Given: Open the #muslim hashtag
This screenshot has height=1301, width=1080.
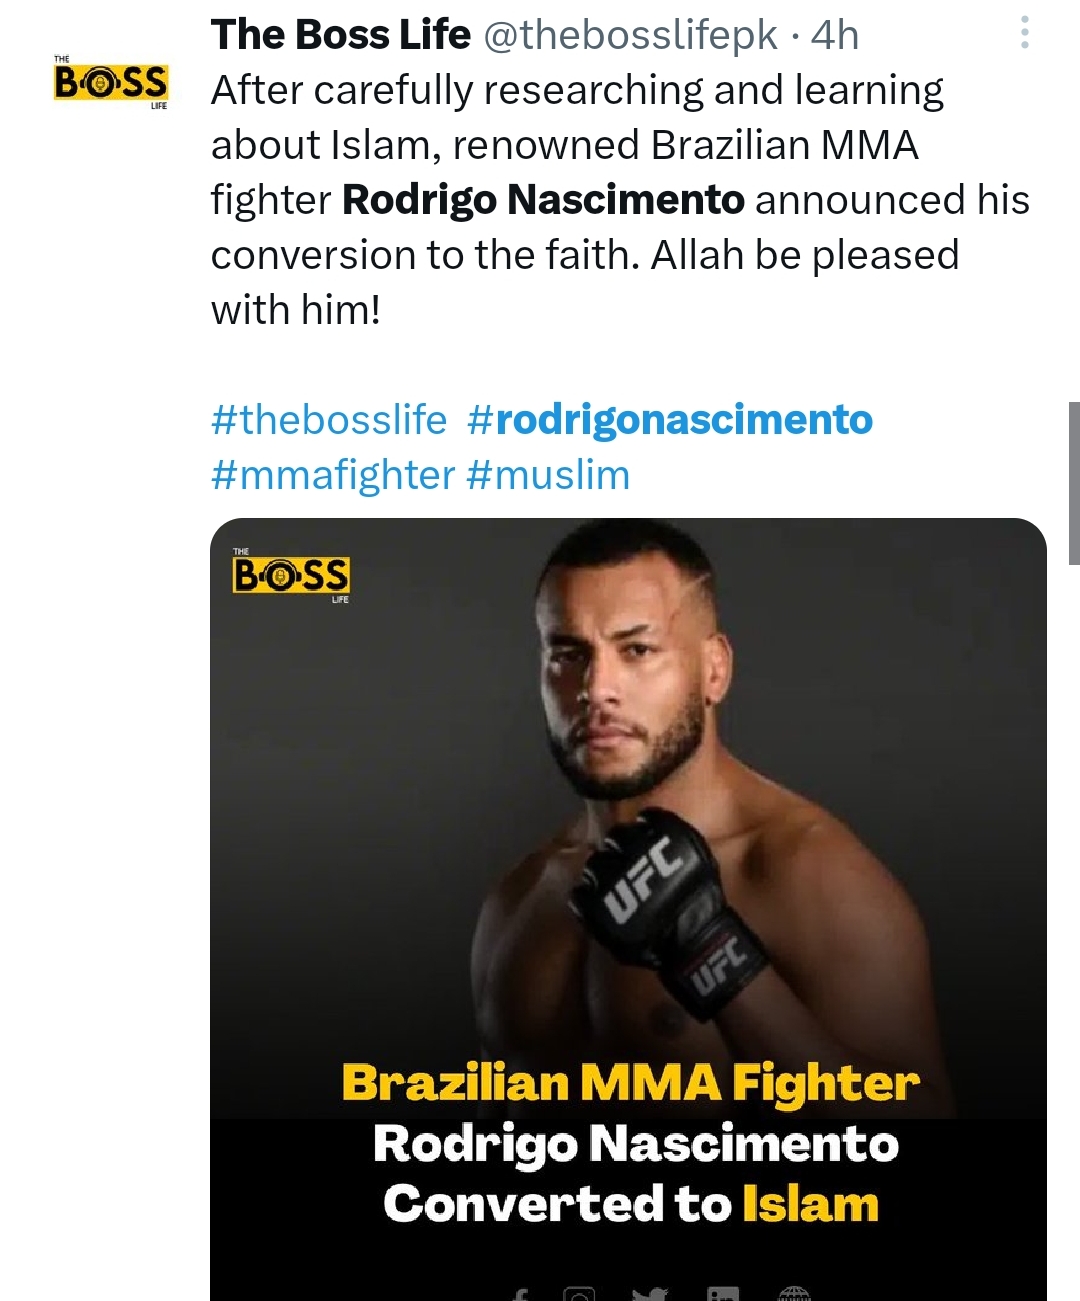Looking at the screenshot, I should click(551, 475).
